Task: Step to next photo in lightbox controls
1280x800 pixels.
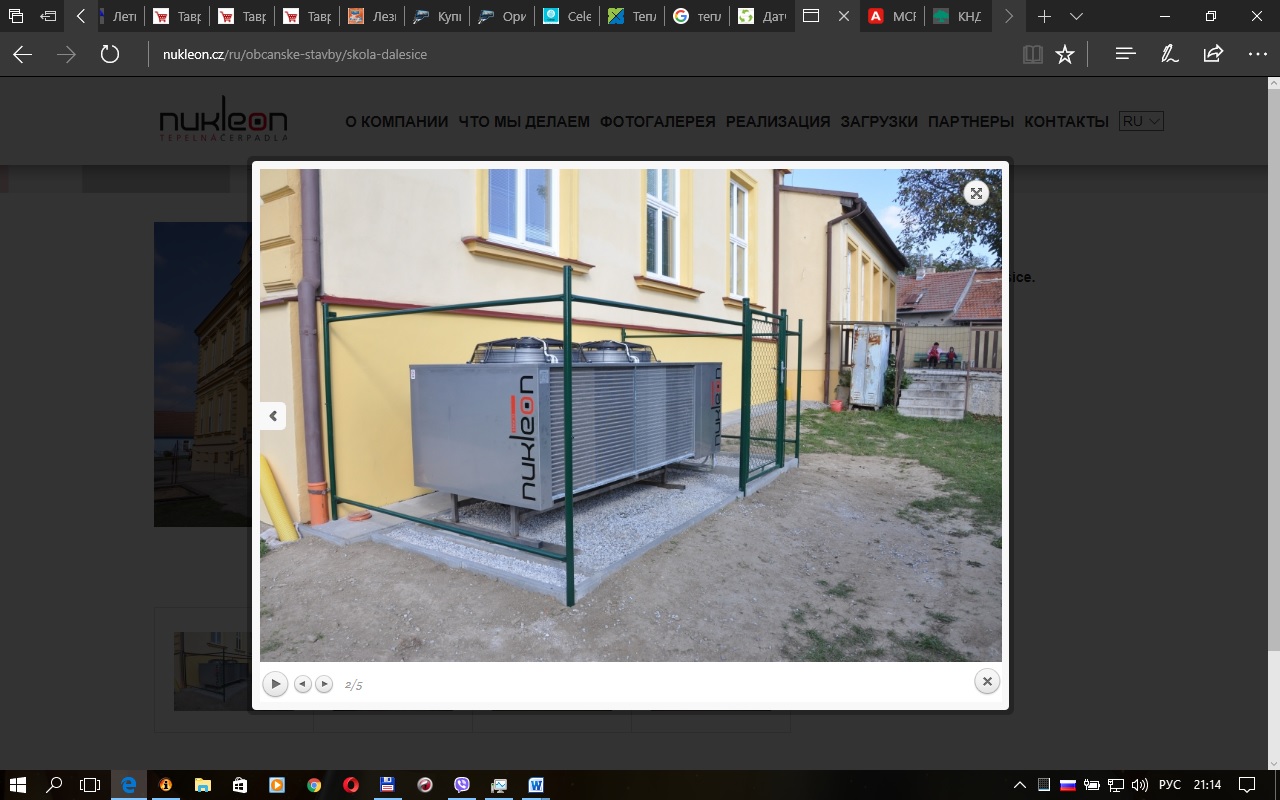Action: point(324,684)
